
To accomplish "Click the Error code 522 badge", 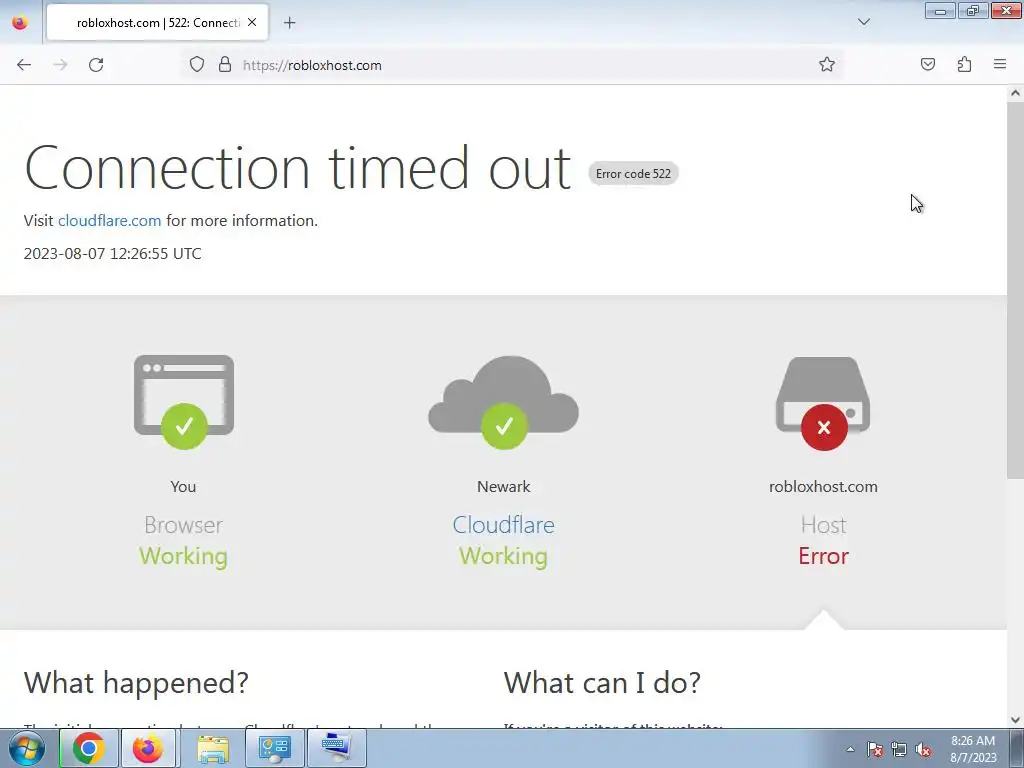I will tap(633, 174).
